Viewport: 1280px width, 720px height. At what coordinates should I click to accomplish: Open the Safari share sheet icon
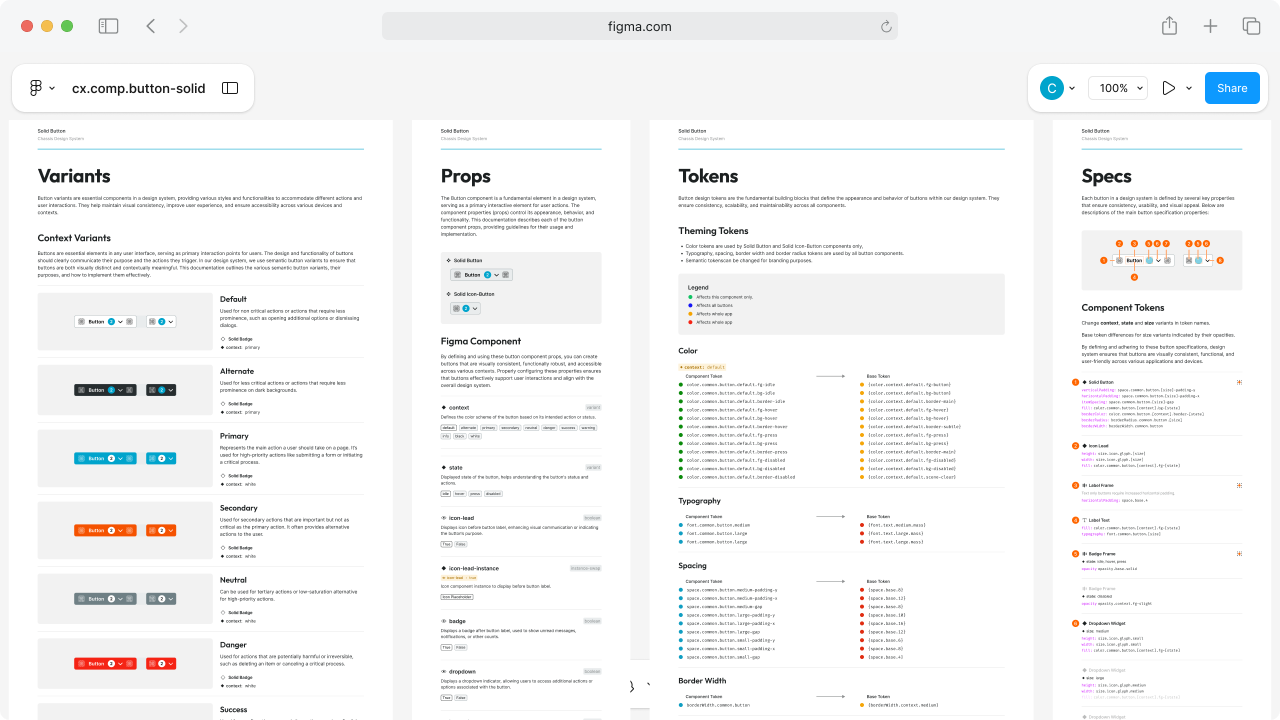click(1169, 26)
